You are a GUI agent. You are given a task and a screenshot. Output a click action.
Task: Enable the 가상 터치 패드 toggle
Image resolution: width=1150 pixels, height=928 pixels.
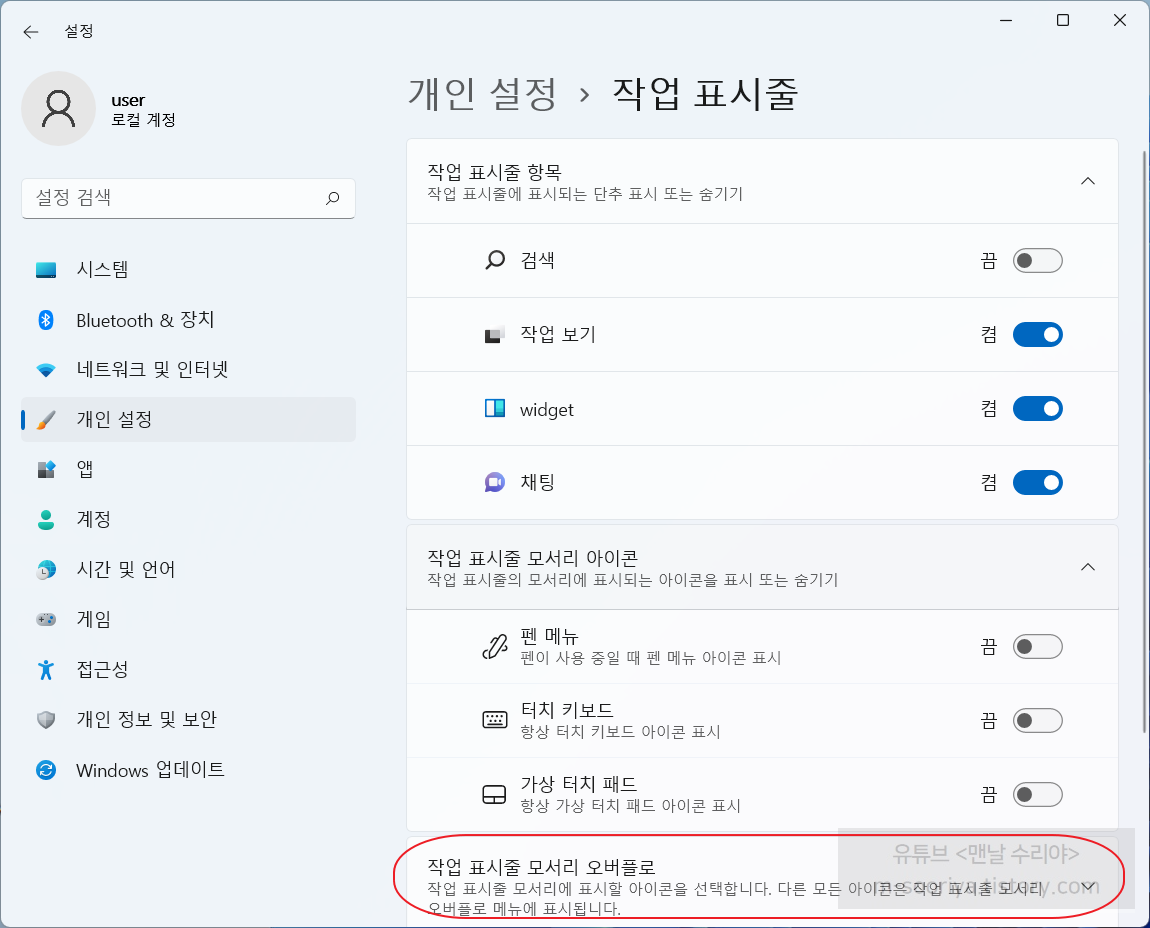1038,794
